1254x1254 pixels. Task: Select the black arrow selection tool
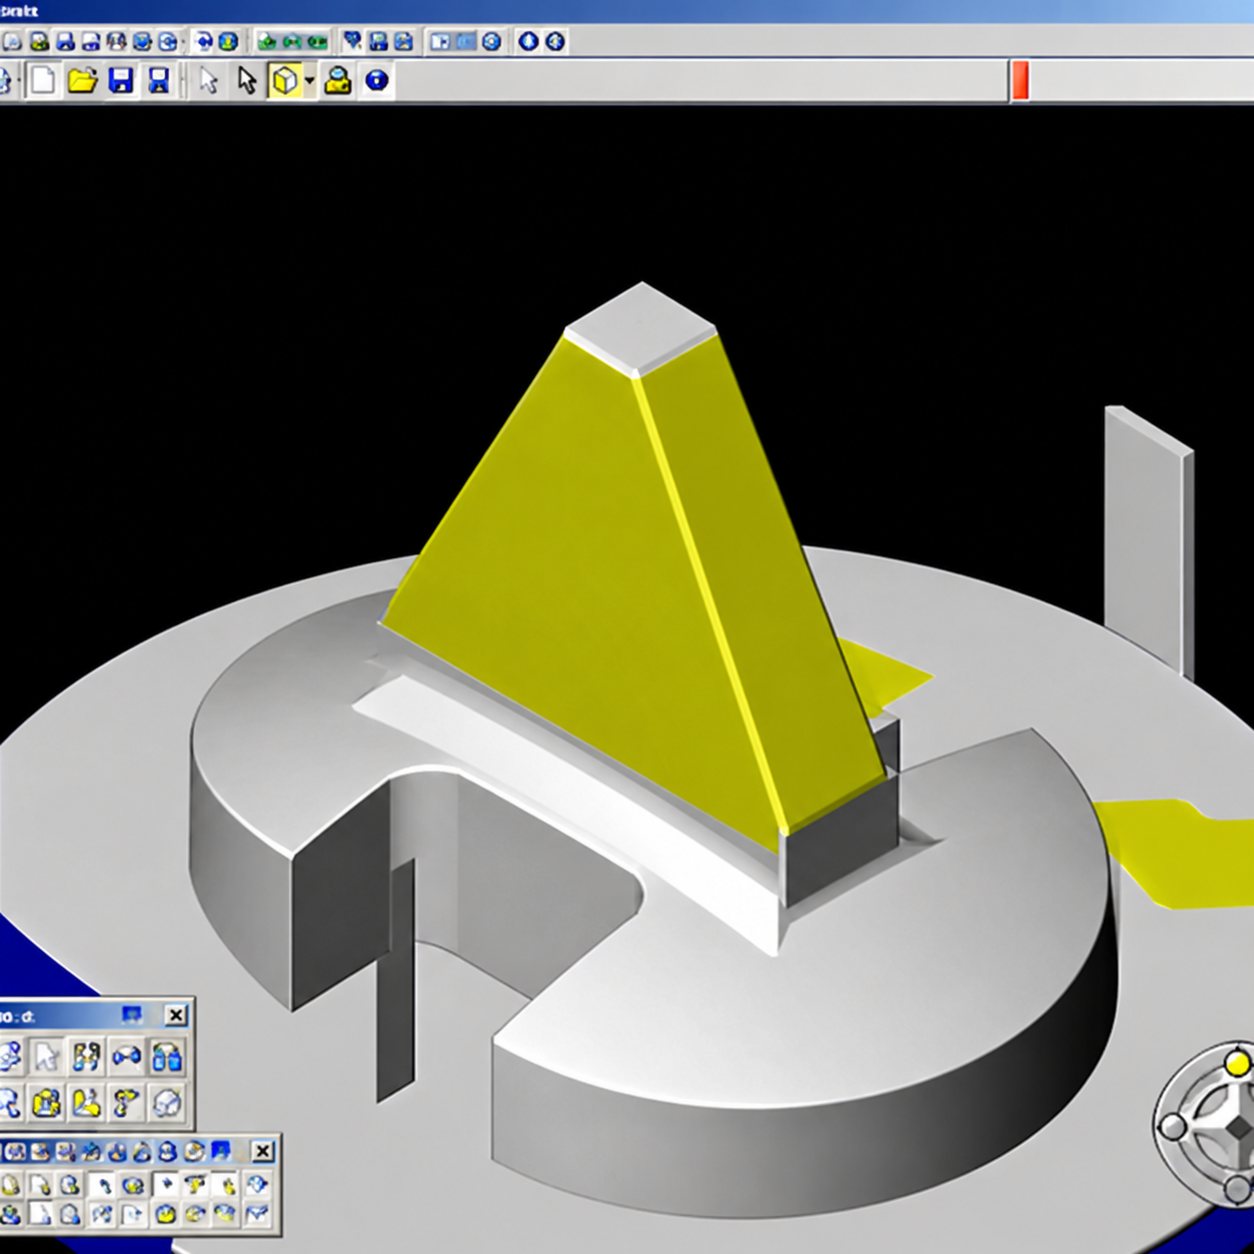[x=247, y=80]
